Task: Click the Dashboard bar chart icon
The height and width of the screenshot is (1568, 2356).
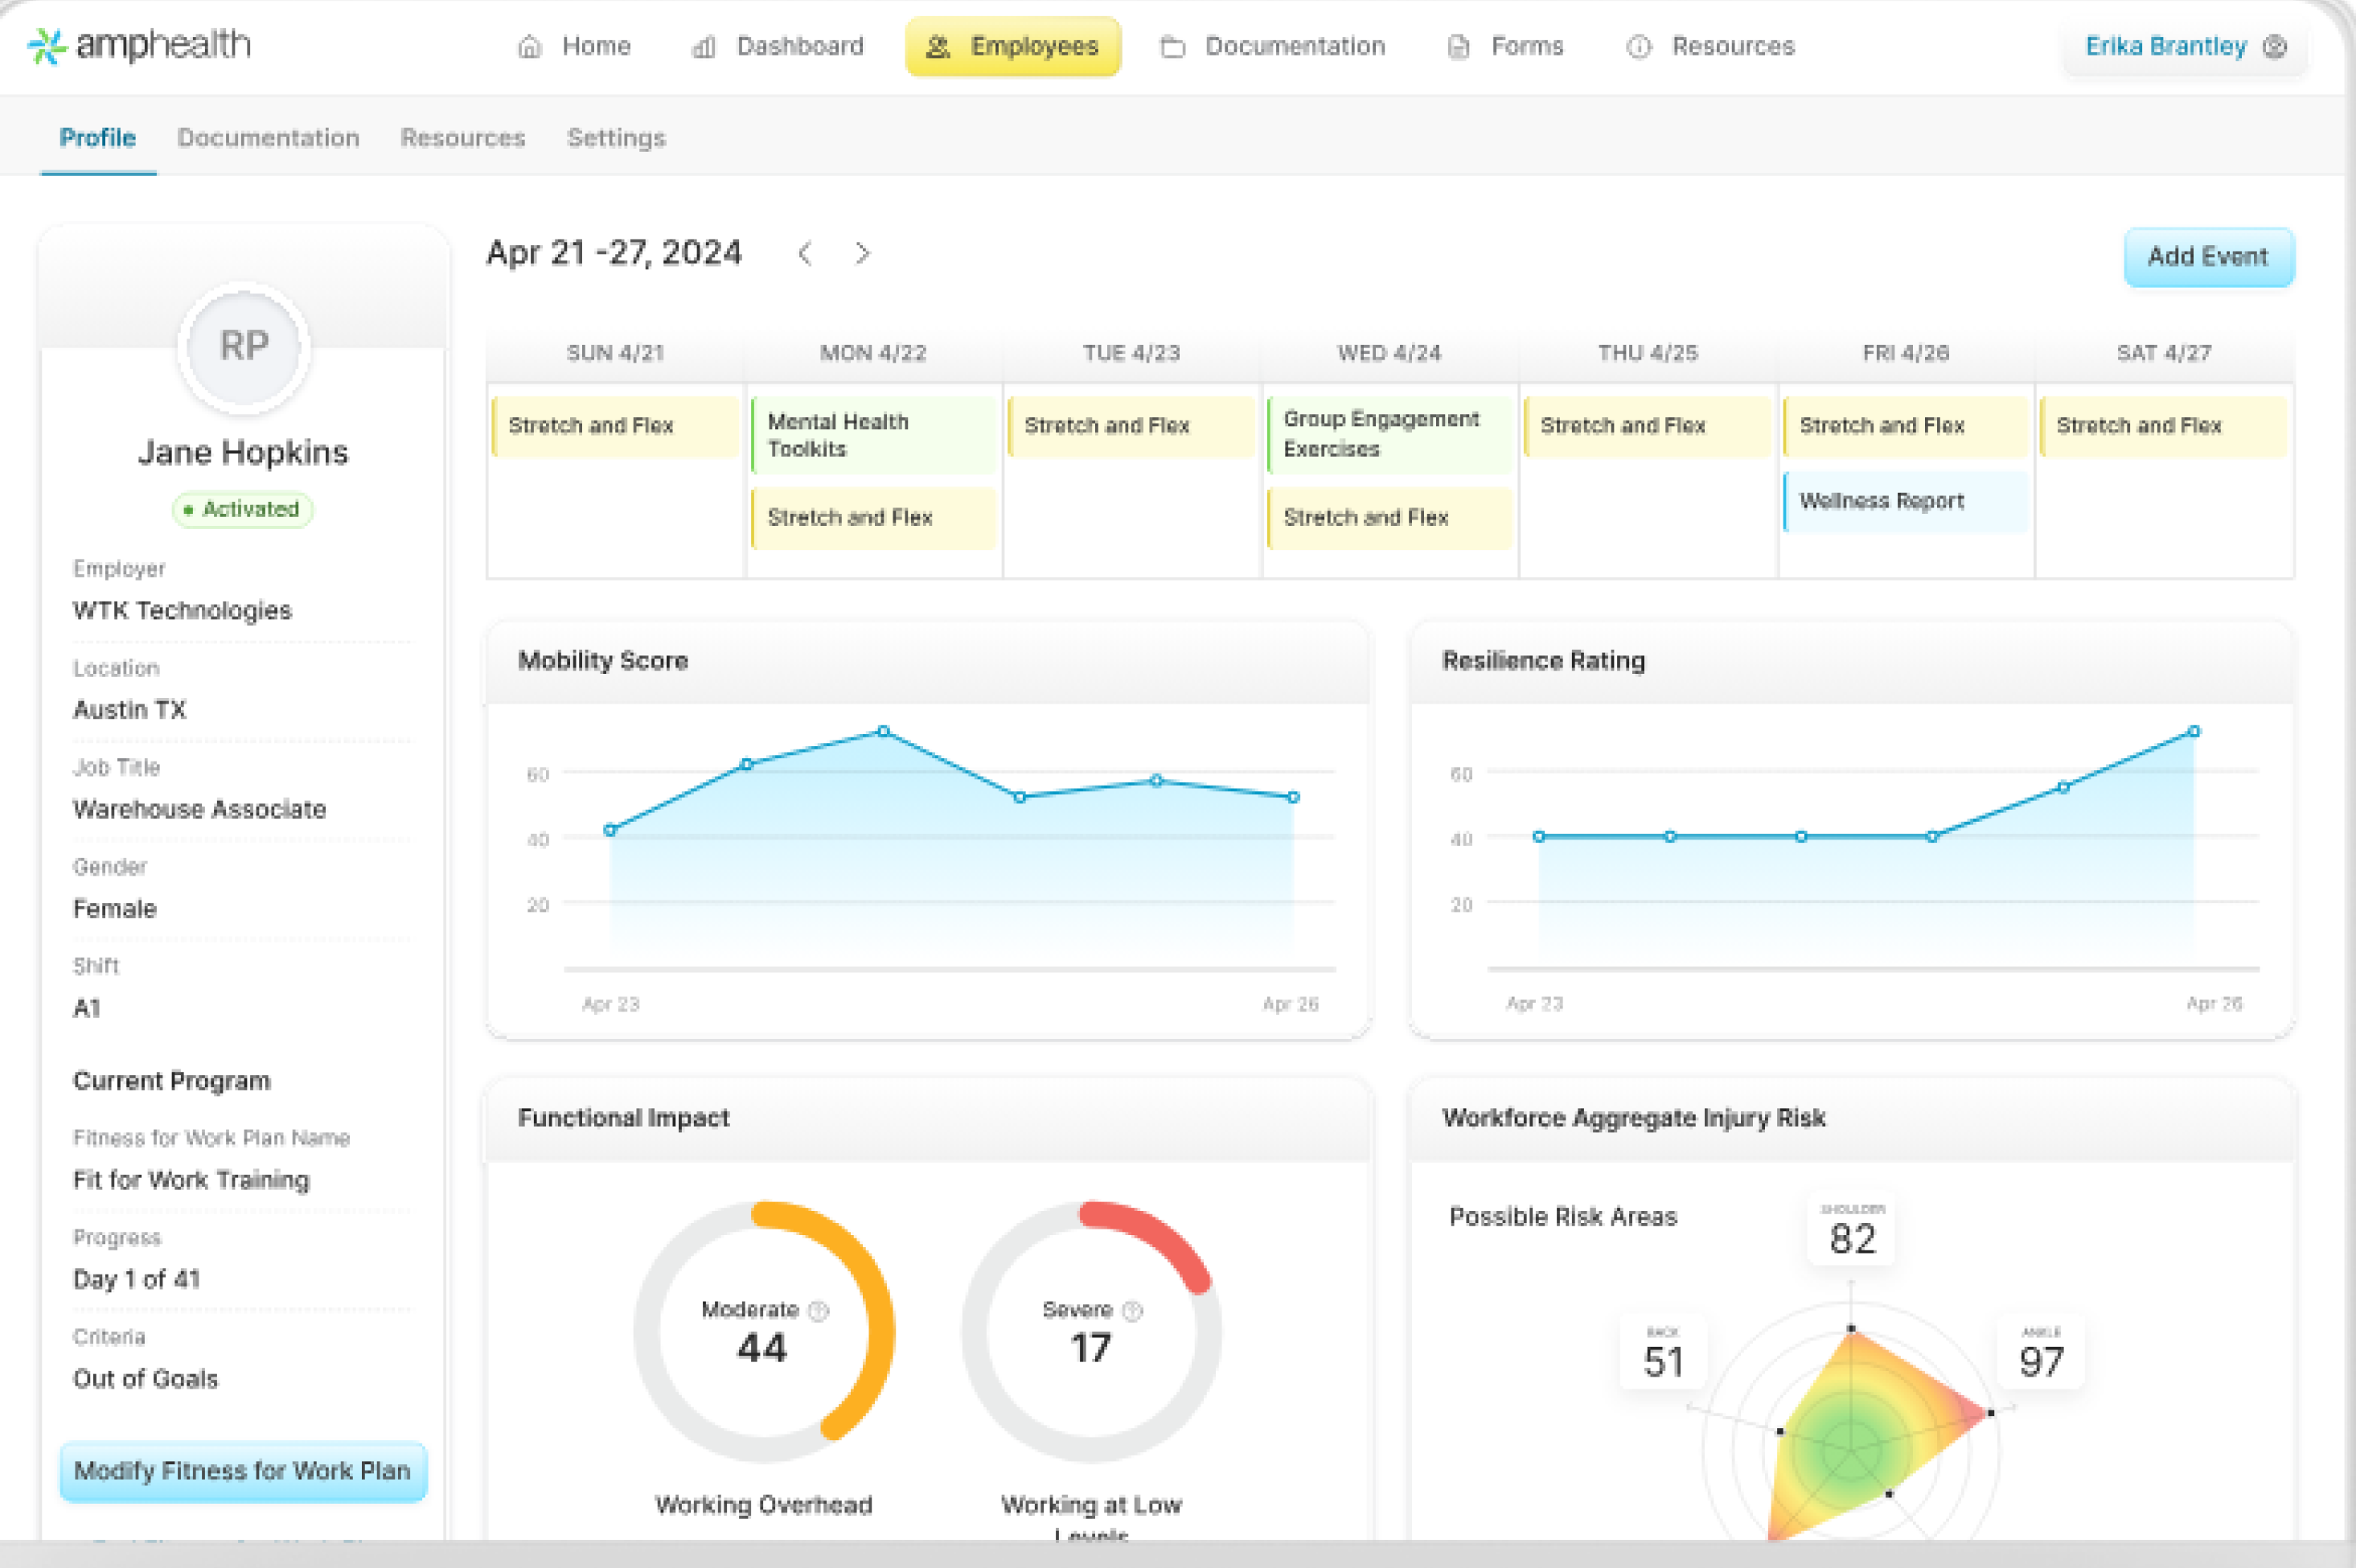Action: (704, 47)
